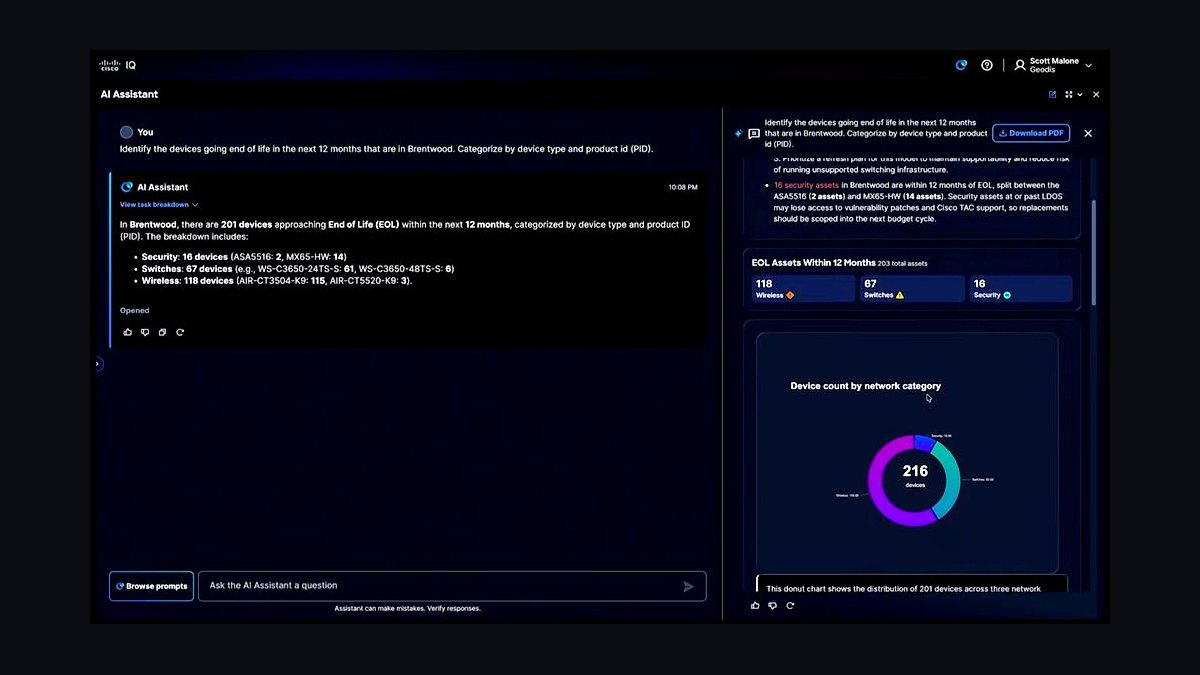
Task: Click the Cisco IQ logo
Action: 117,65
